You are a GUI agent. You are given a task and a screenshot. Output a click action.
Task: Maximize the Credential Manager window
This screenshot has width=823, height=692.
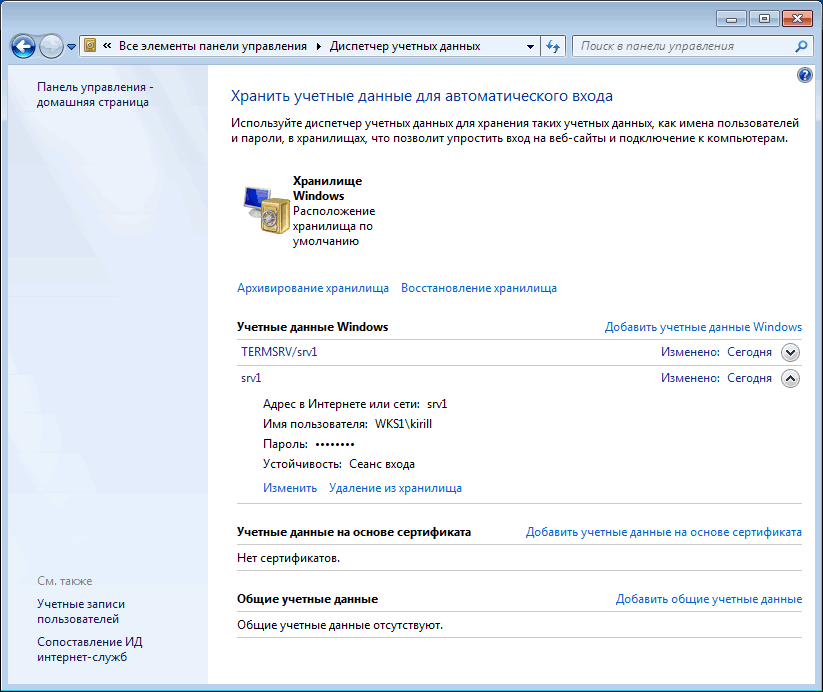coord(764,19)
